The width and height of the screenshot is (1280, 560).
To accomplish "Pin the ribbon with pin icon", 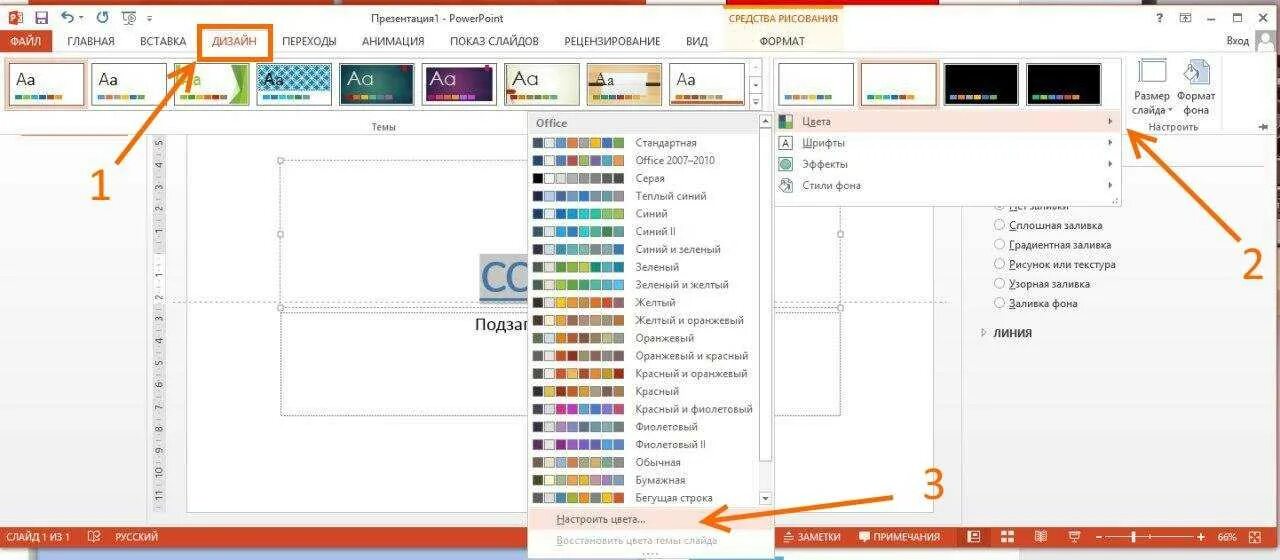I will (1263, 127).
